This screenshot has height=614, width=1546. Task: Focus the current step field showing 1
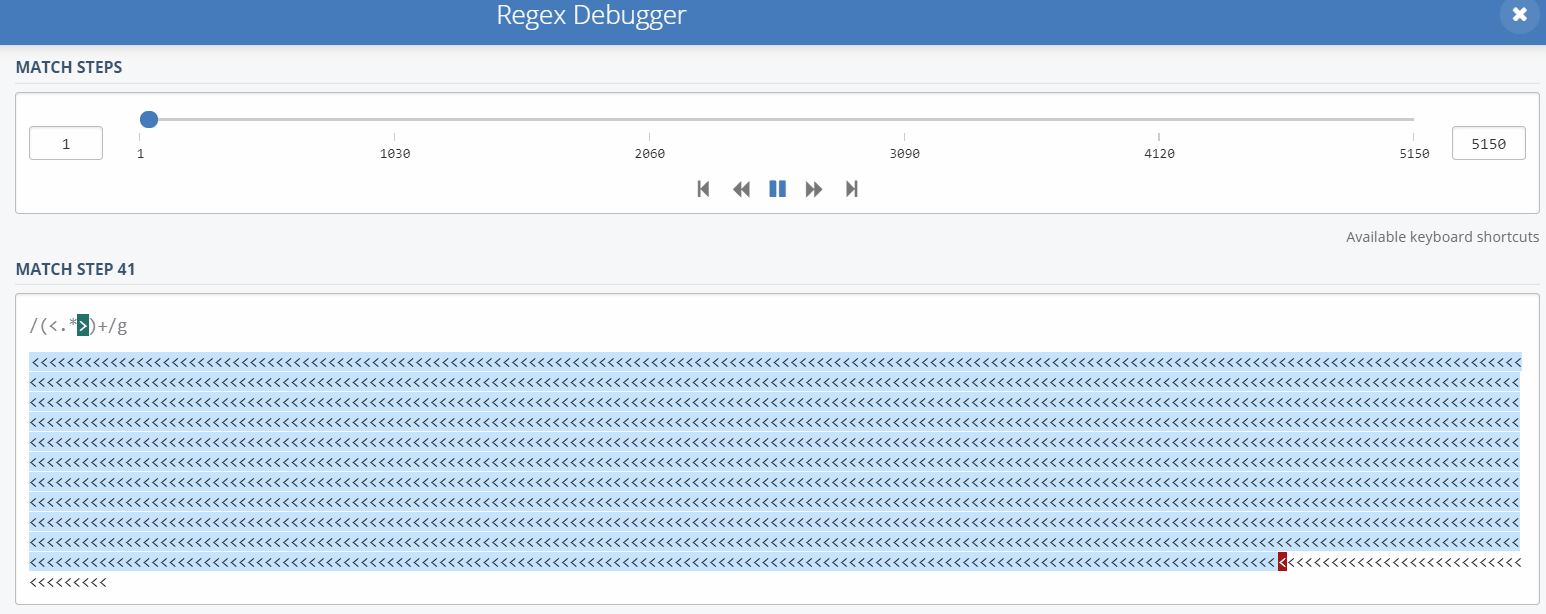point(66,144)
